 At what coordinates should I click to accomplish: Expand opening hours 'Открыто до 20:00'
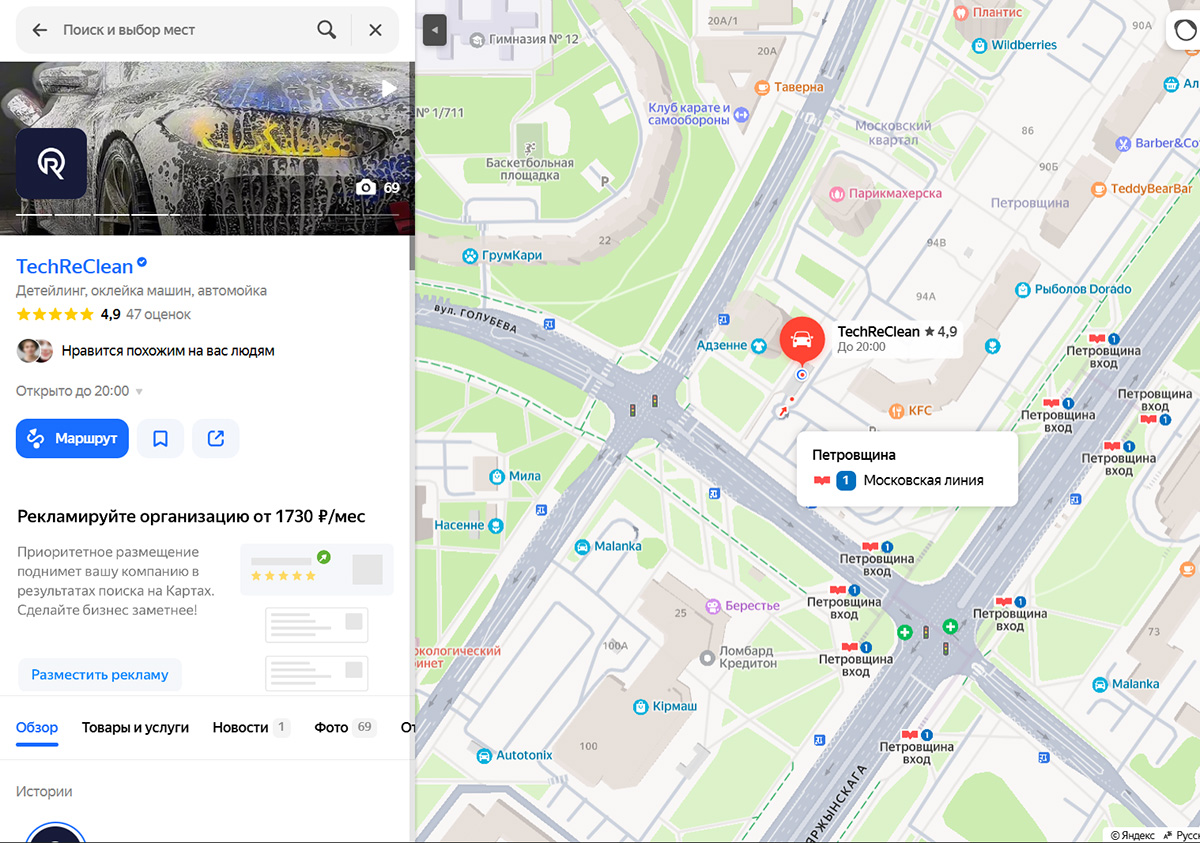click(79, 391)
